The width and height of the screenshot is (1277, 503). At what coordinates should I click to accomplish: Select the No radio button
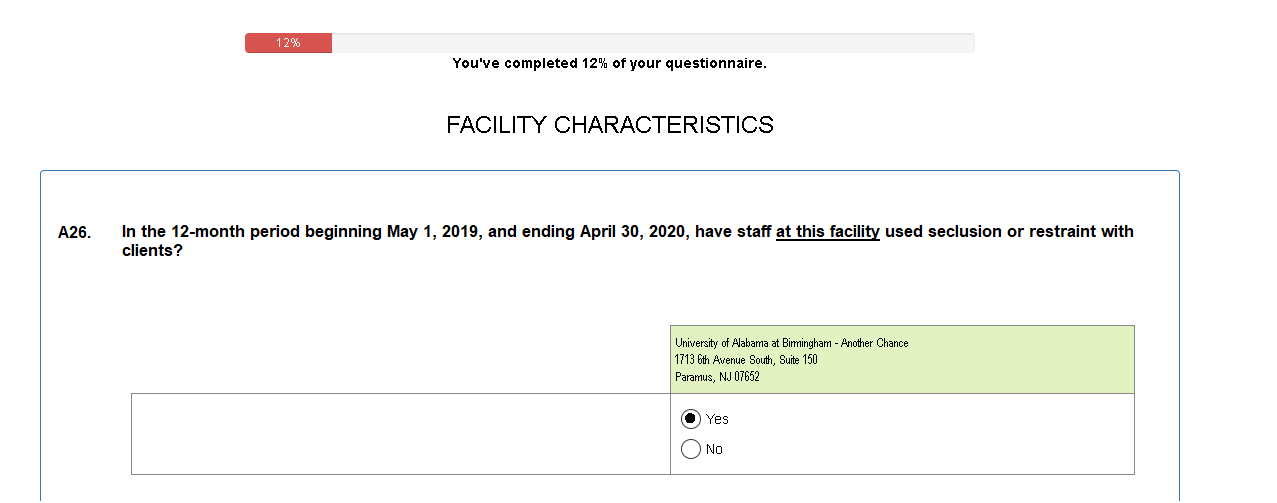coord(691,449)
